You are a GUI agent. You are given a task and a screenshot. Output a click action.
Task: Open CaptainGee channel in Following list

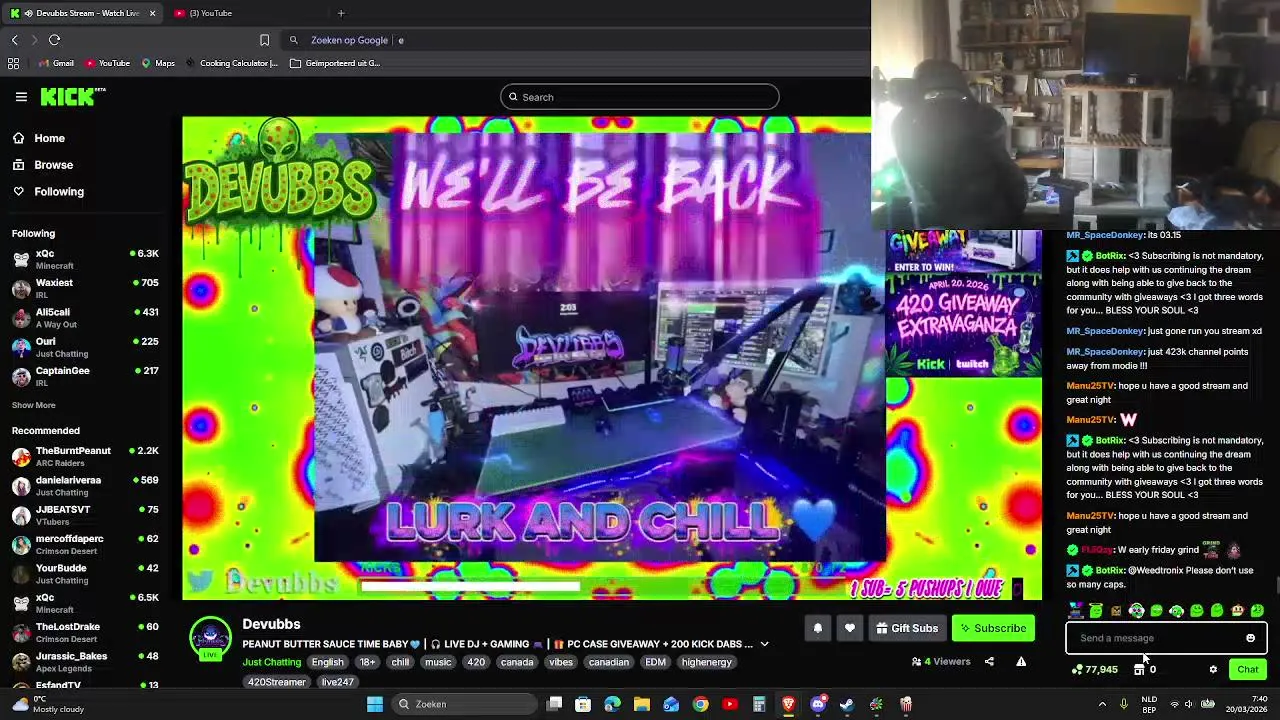click(x=85, y=376)
